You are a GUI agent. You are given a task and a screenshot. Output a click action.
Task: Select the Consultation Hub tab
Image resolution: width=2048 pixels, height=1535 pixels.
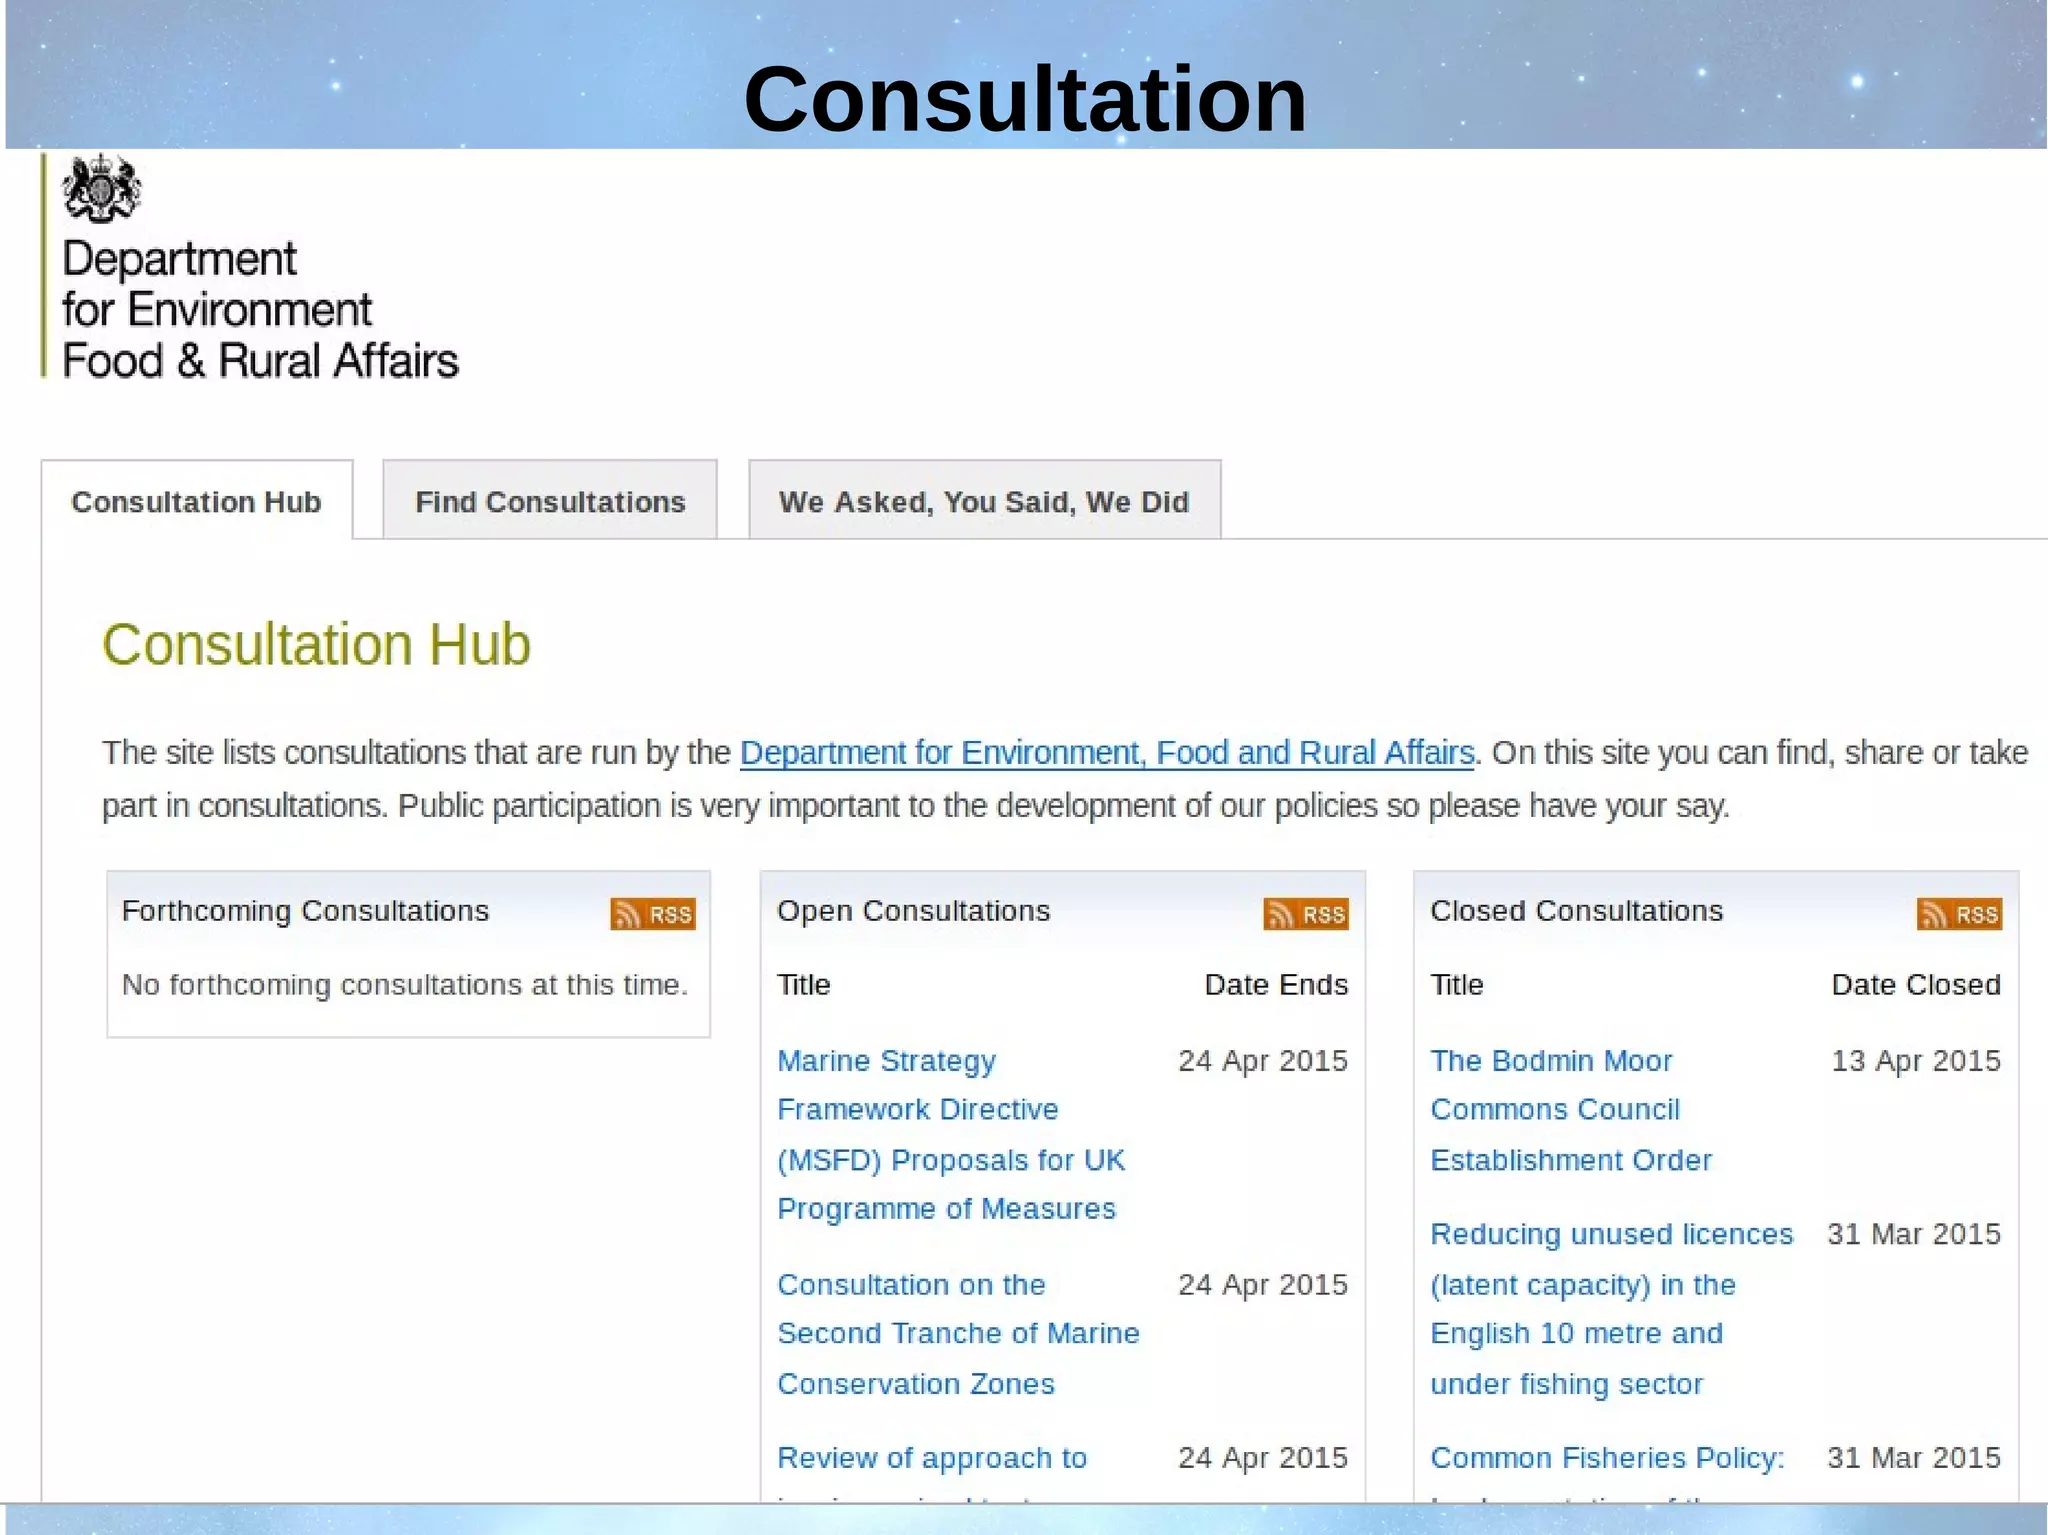tap(196, 501)
